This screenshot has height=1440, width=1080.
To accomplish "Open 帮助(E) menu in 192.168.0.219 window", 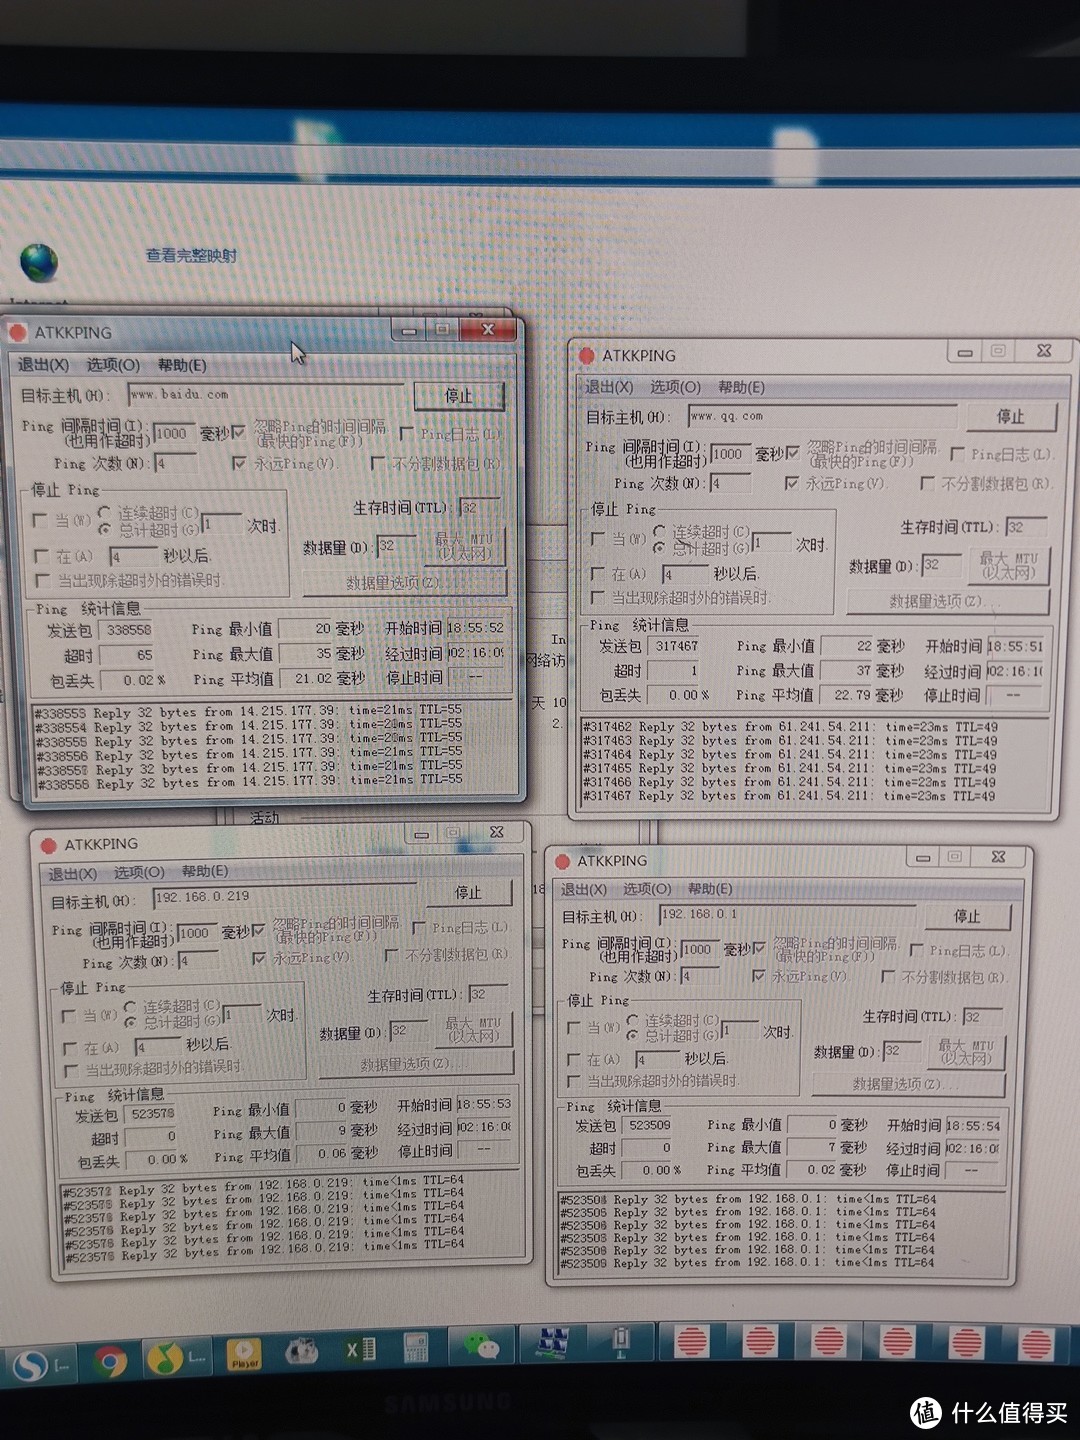I will click(x=205, y=872).
